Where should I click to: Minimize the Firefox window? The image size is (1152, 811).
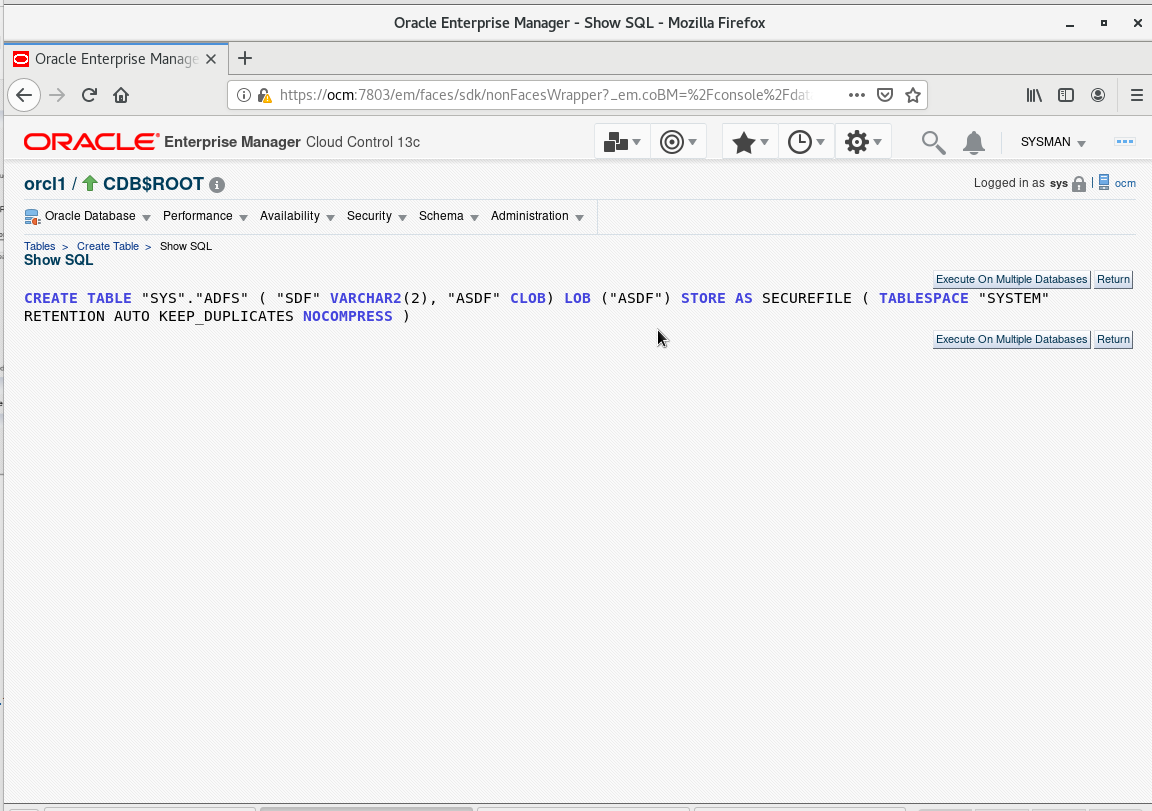click(1070, 24)
